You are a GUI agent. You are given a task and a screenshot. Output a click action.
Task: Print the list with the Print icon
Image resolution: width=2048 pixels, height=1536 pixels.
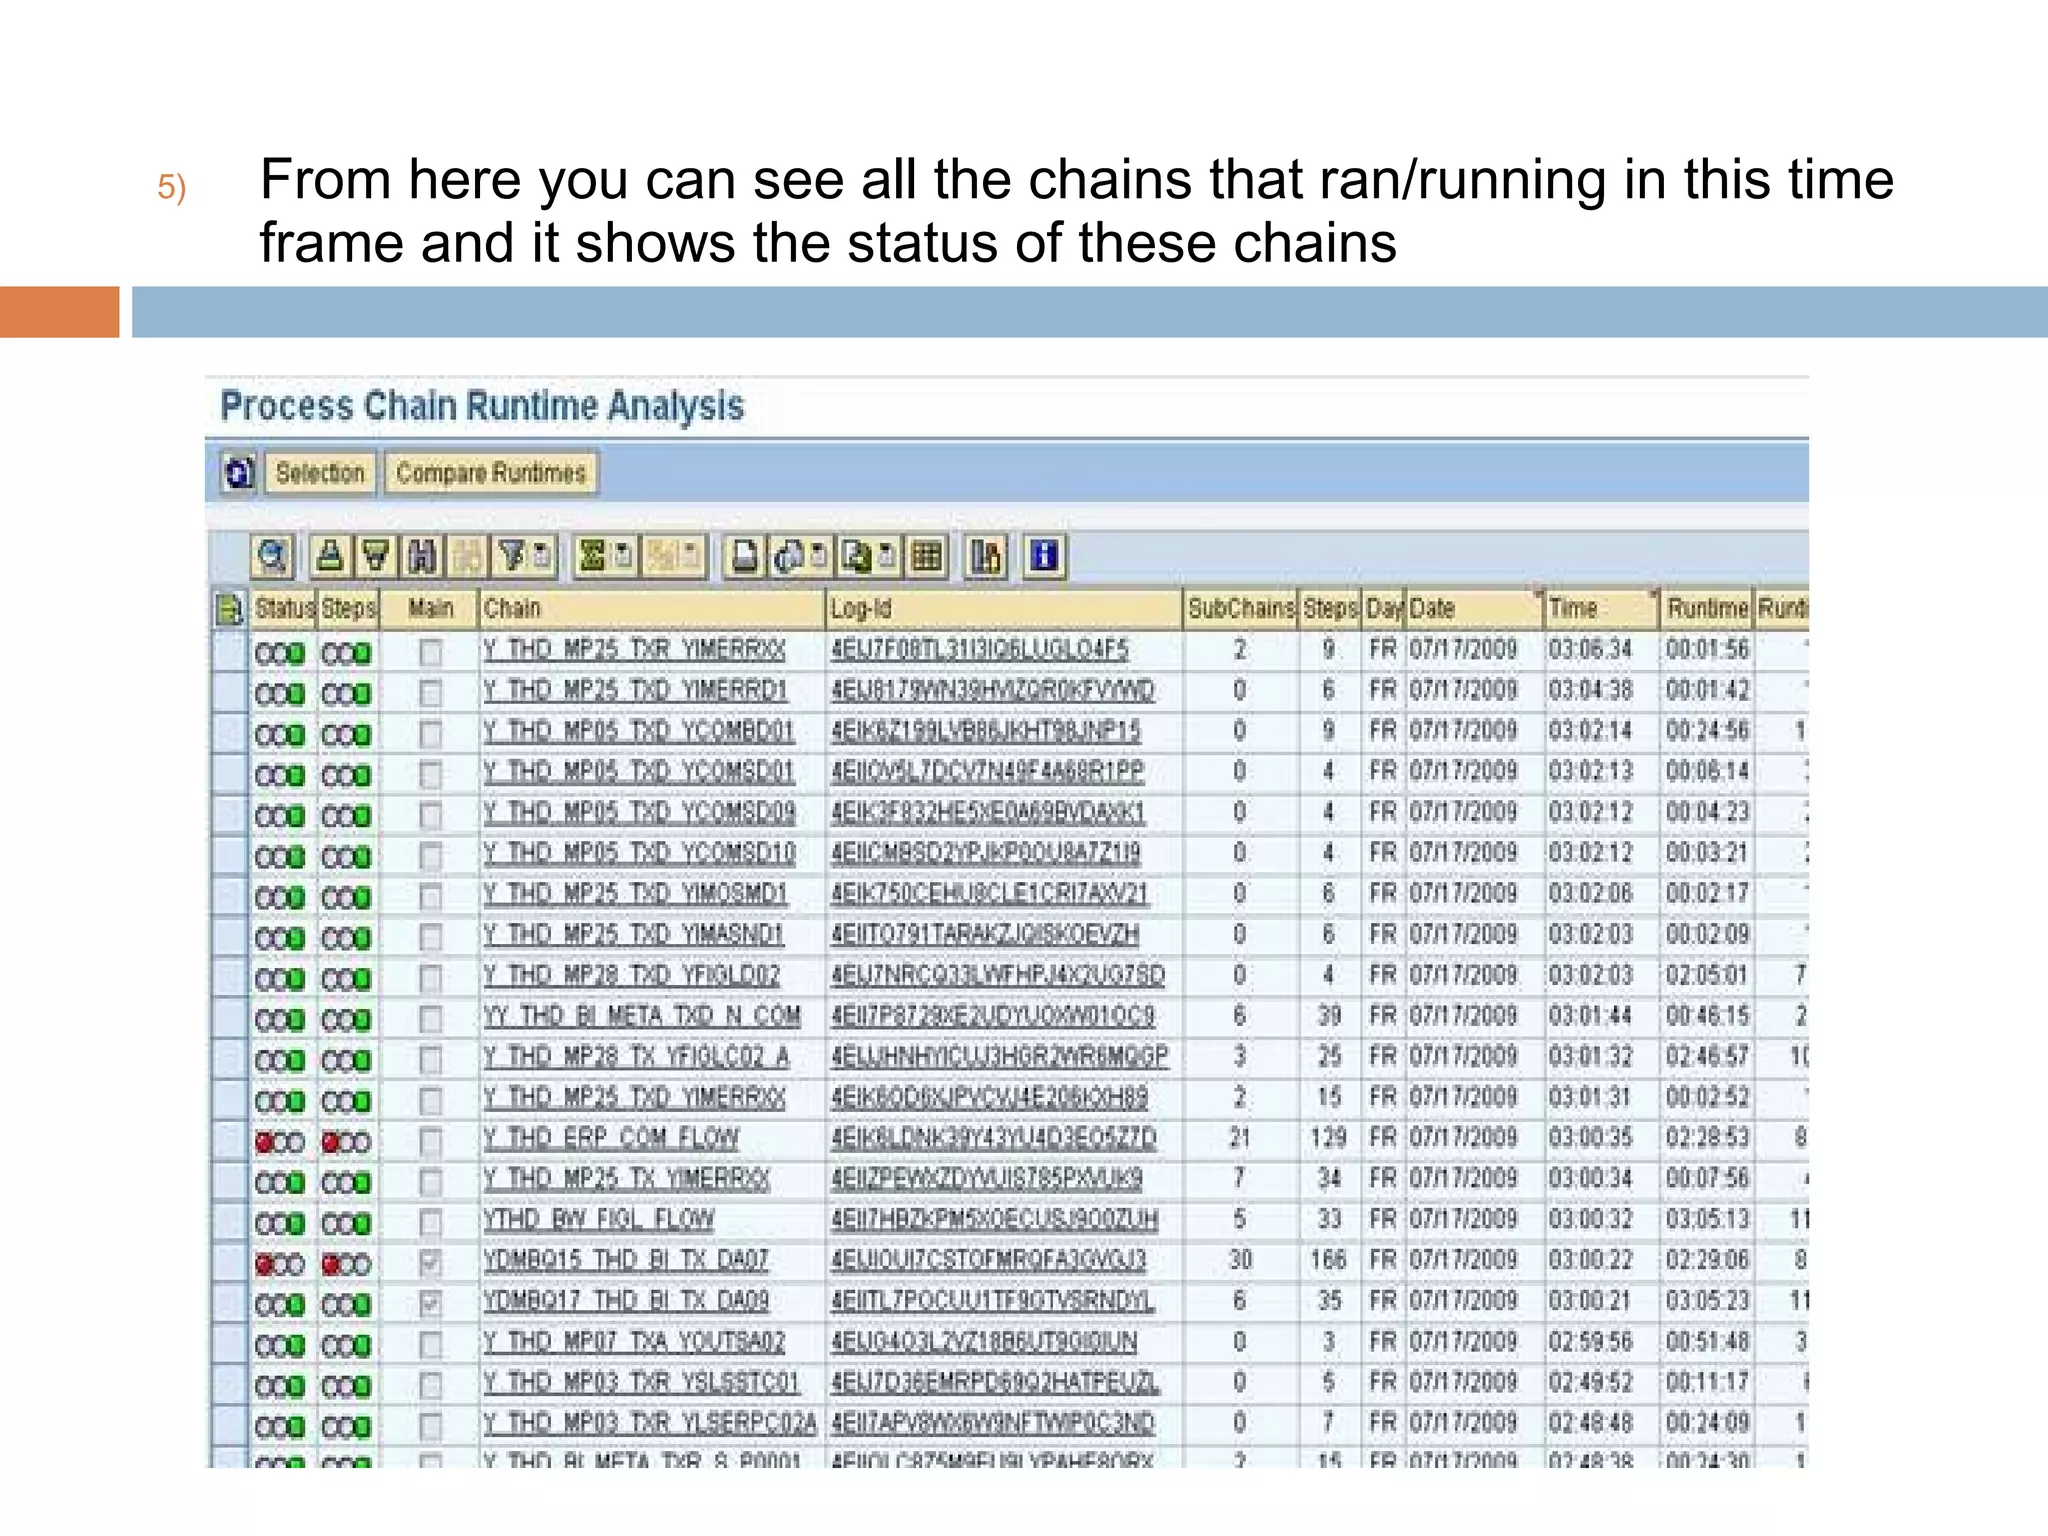[744, 556]
